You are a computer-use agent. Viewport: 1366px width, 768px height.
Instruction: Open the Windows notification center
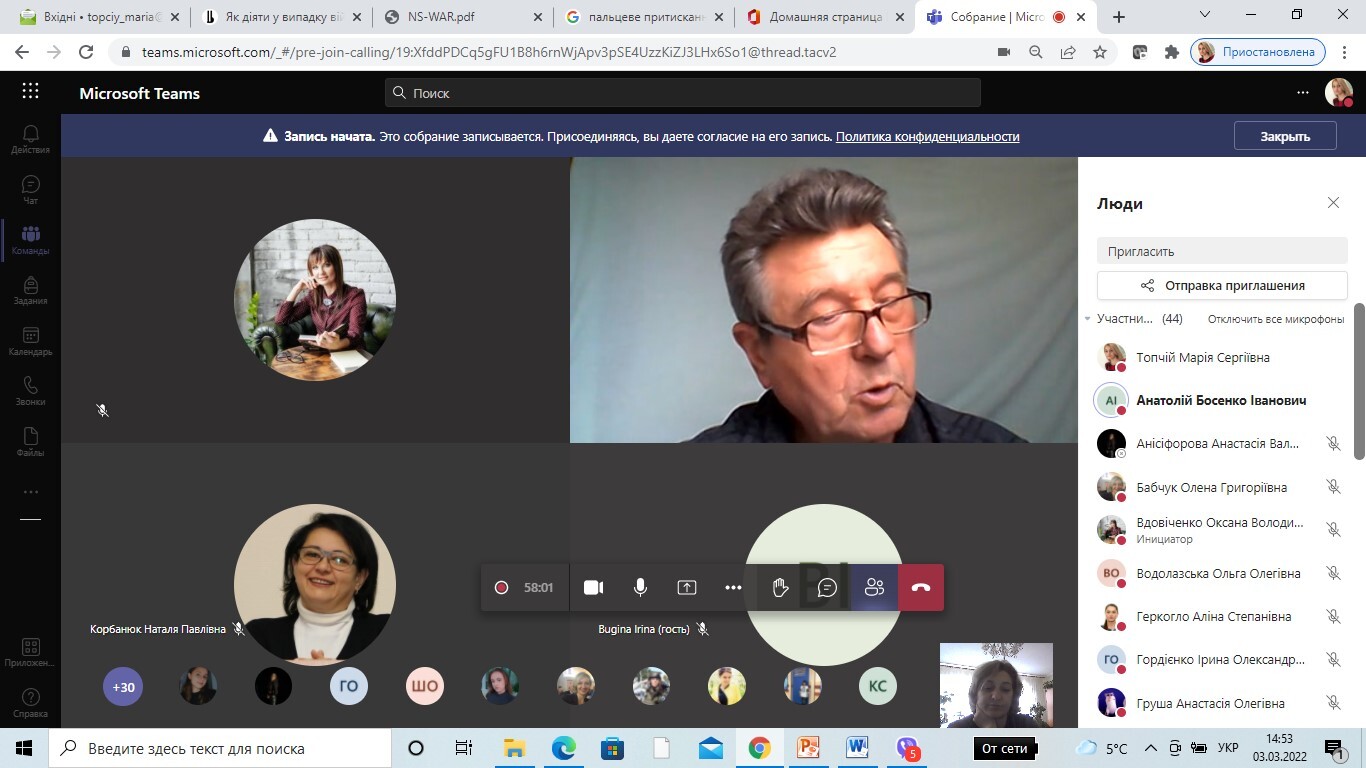tap(1336, 748)
